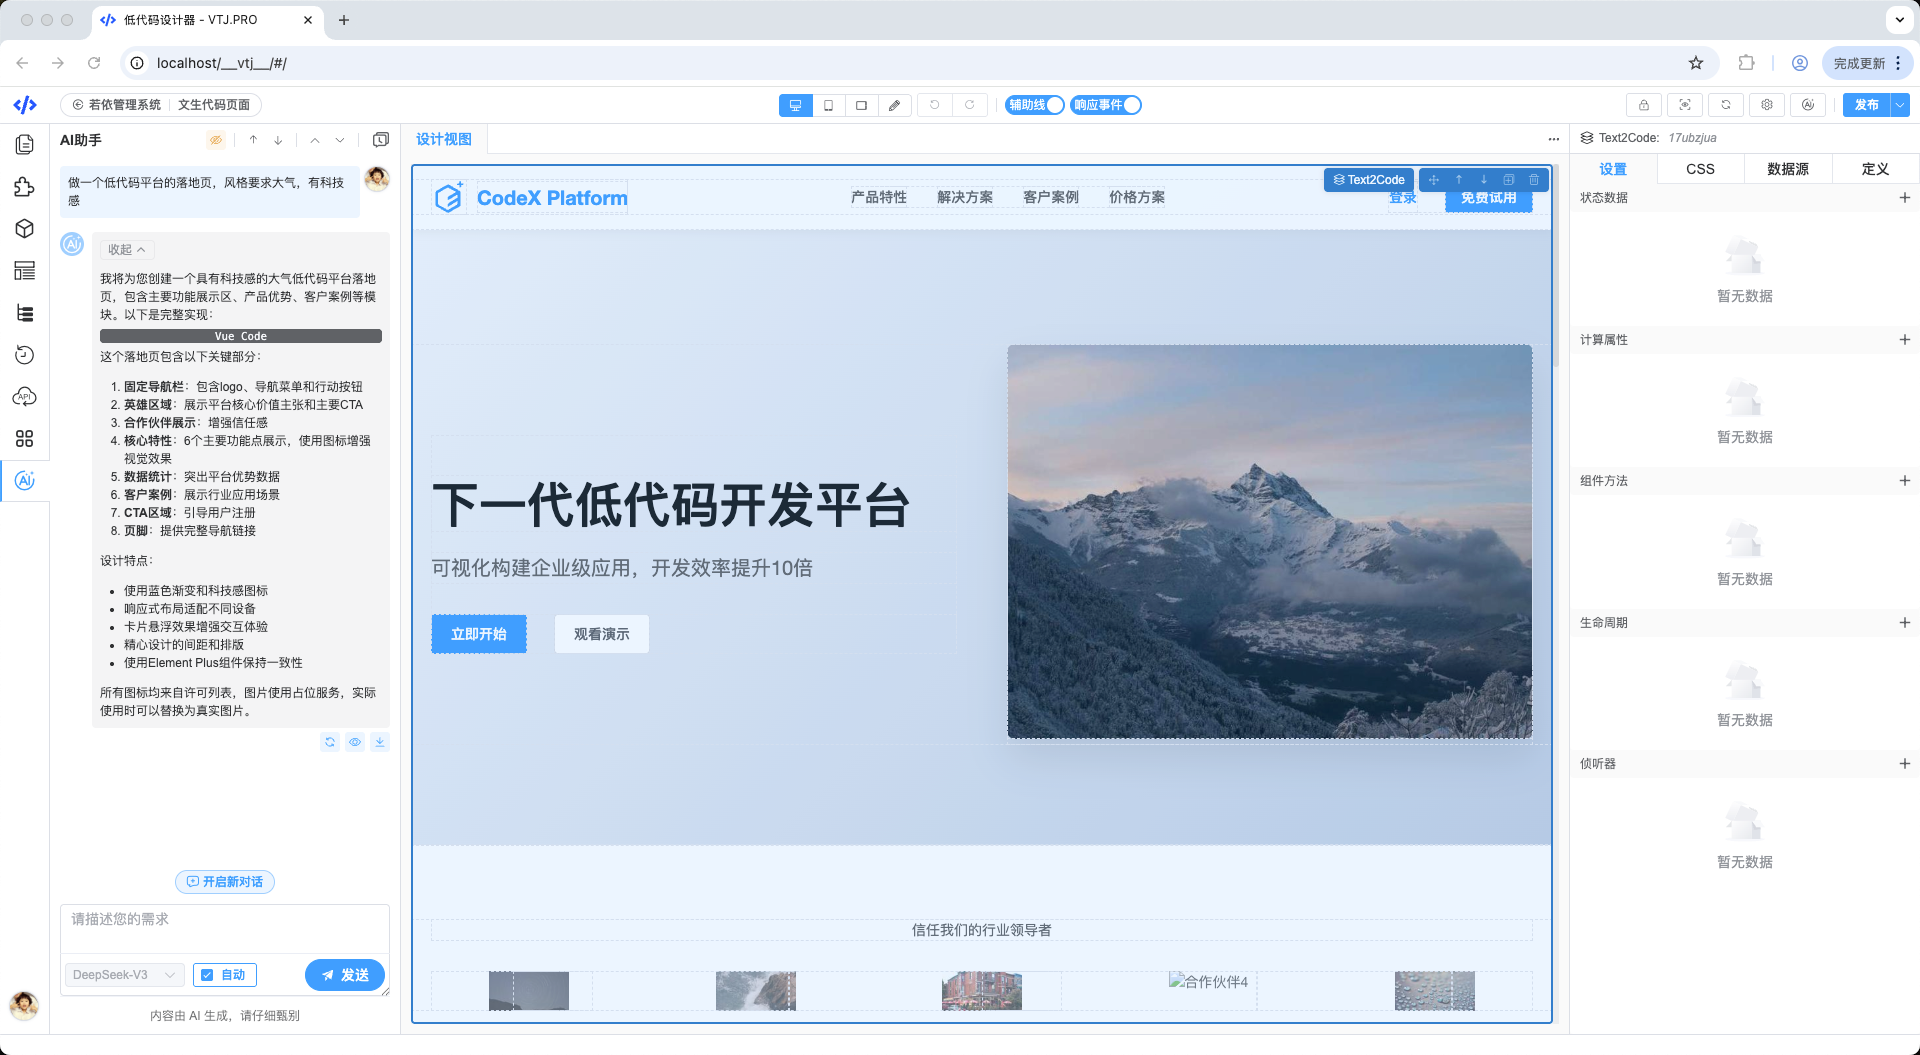Click the 开启新对话 button
The height and width of the screenshot is (1055, 1920).
point(224,882)
